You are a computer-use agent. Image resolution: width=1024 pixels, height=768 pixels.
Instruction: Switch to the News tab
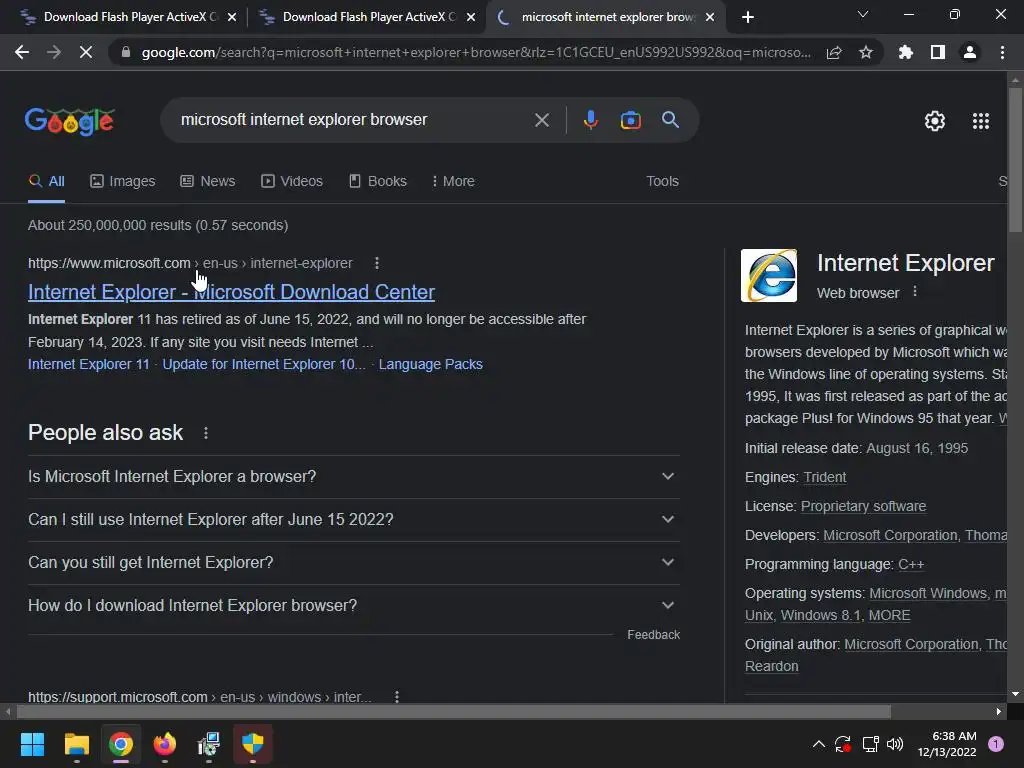[208, 181]
